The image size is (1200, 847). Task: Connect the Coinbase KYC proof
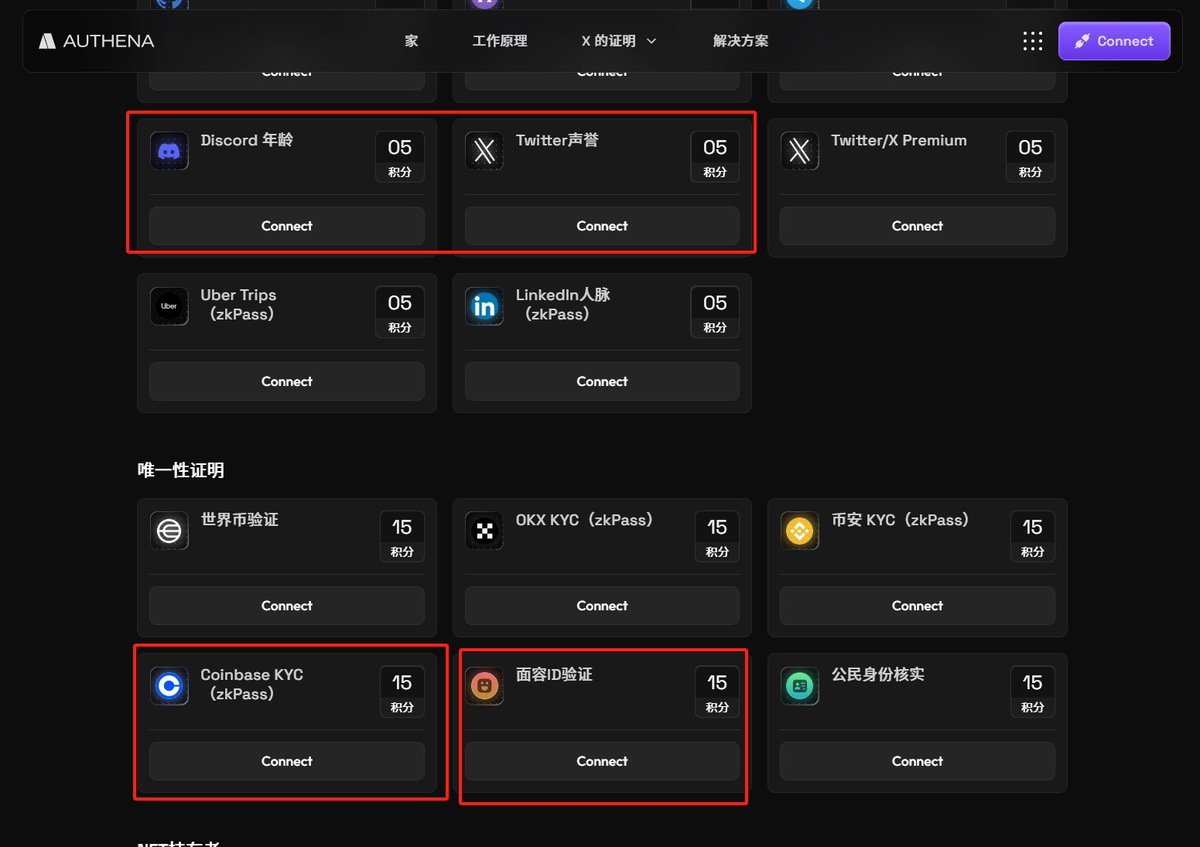click(287, 761)
